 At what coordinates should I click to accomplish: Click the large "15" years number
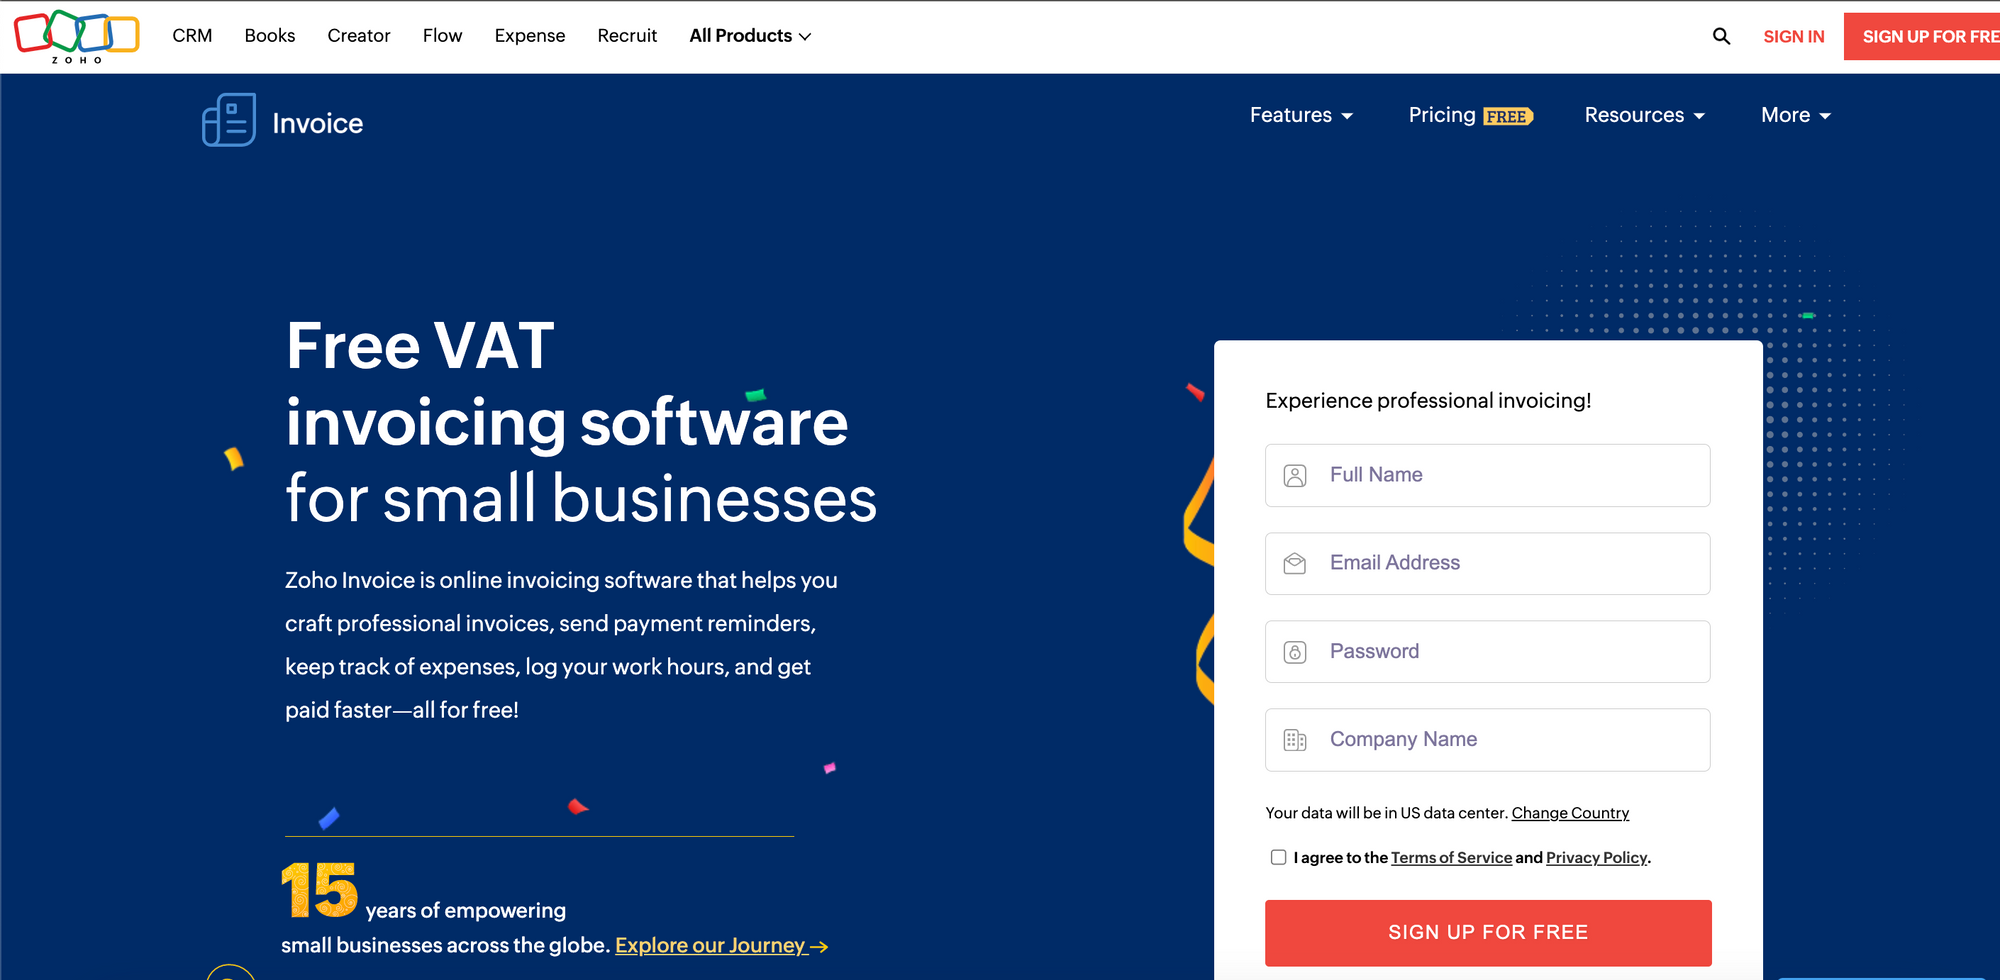(x=319, y=890)
